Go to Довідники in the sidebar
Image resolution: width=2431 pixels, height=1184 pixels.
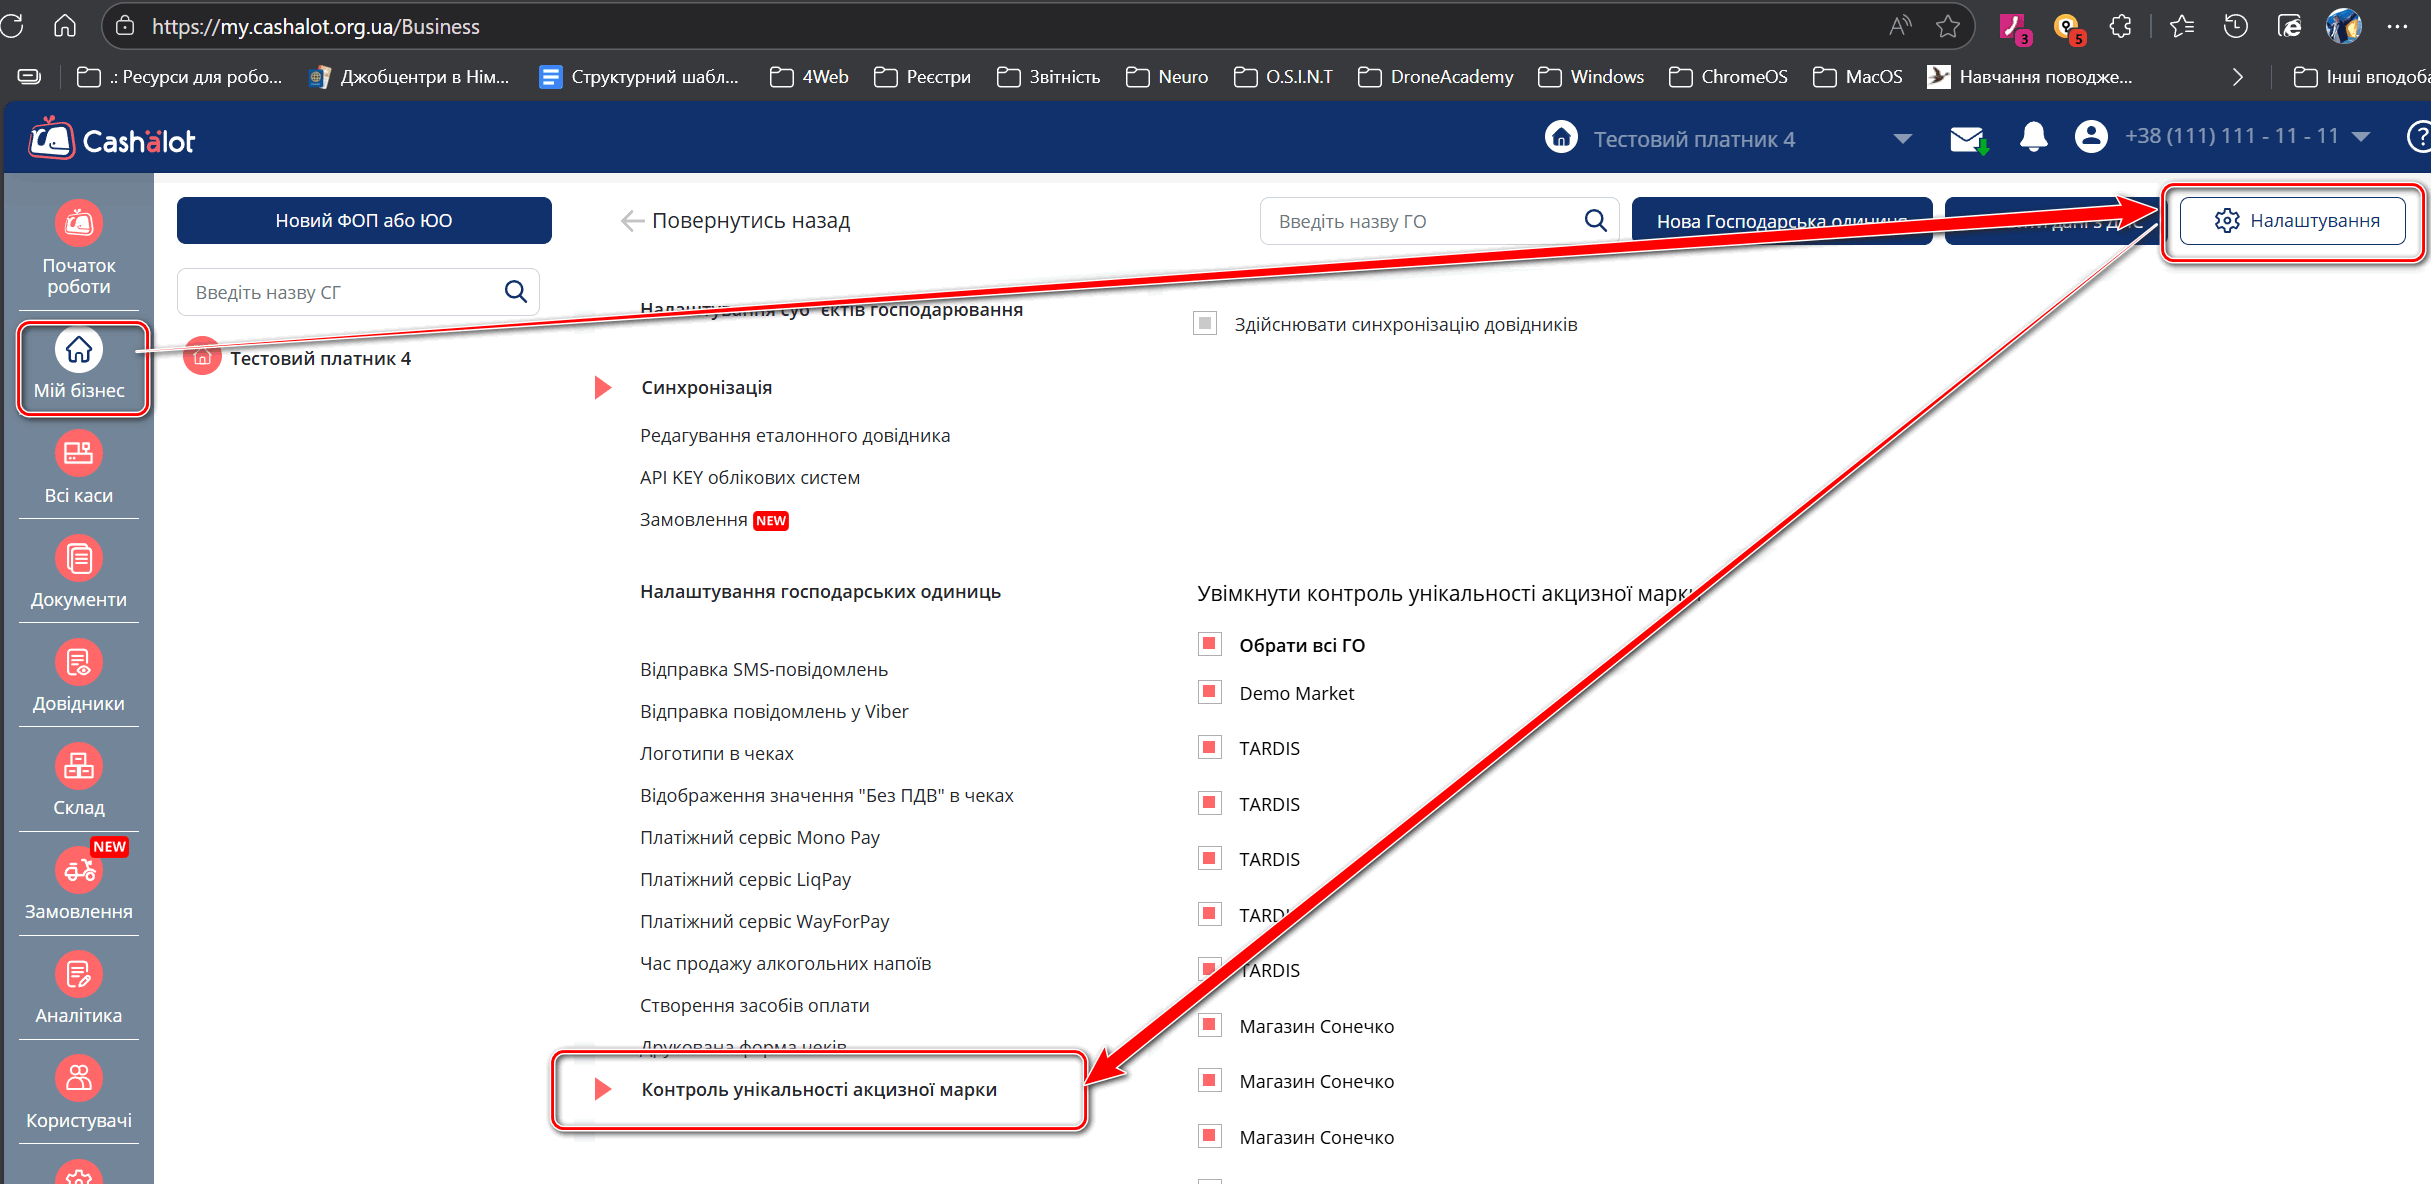click(79, 663)
